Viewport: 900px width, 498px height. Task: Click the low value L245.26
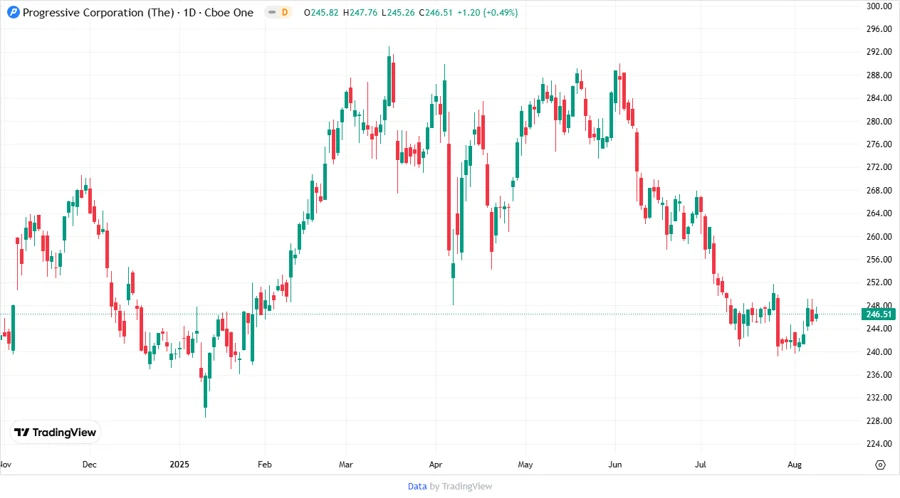(398, 12)
